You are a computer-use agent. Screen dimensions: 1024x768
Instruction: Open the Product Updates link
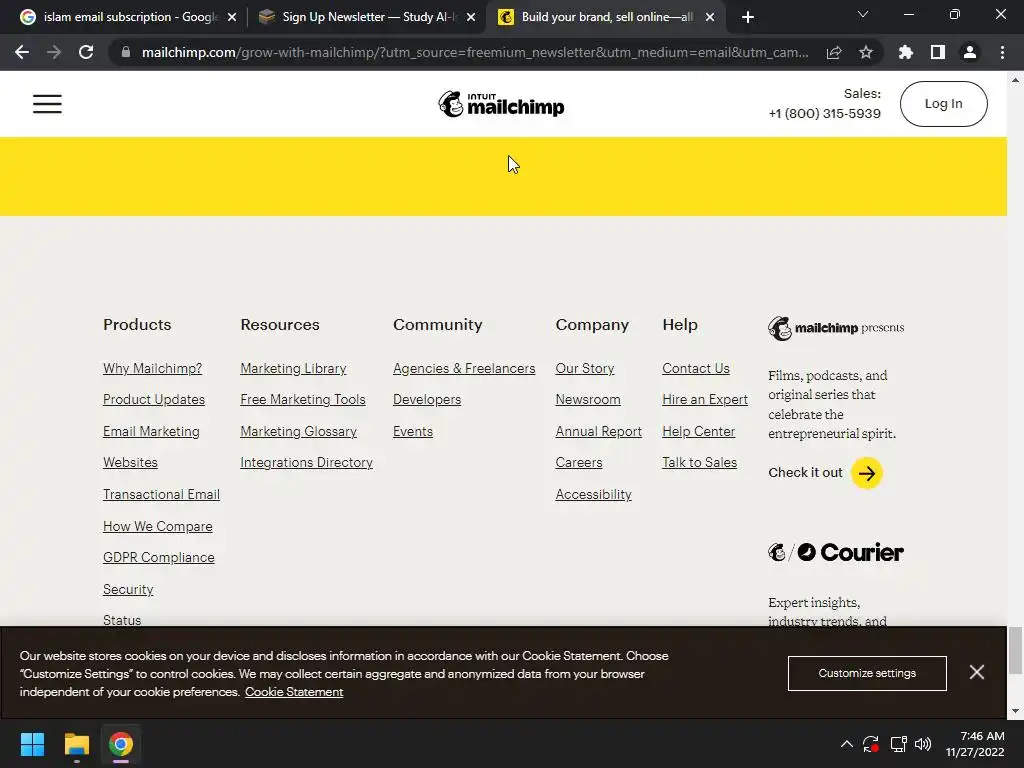click(153, 400)
